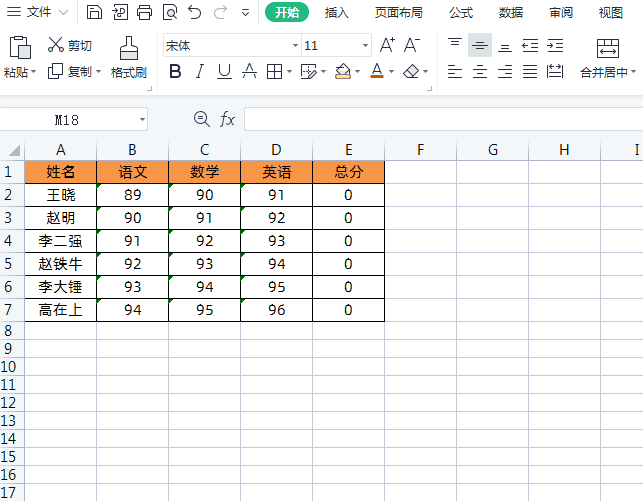The image size is (643, 501).
Task: Align text to top icon
Action: 455,45
